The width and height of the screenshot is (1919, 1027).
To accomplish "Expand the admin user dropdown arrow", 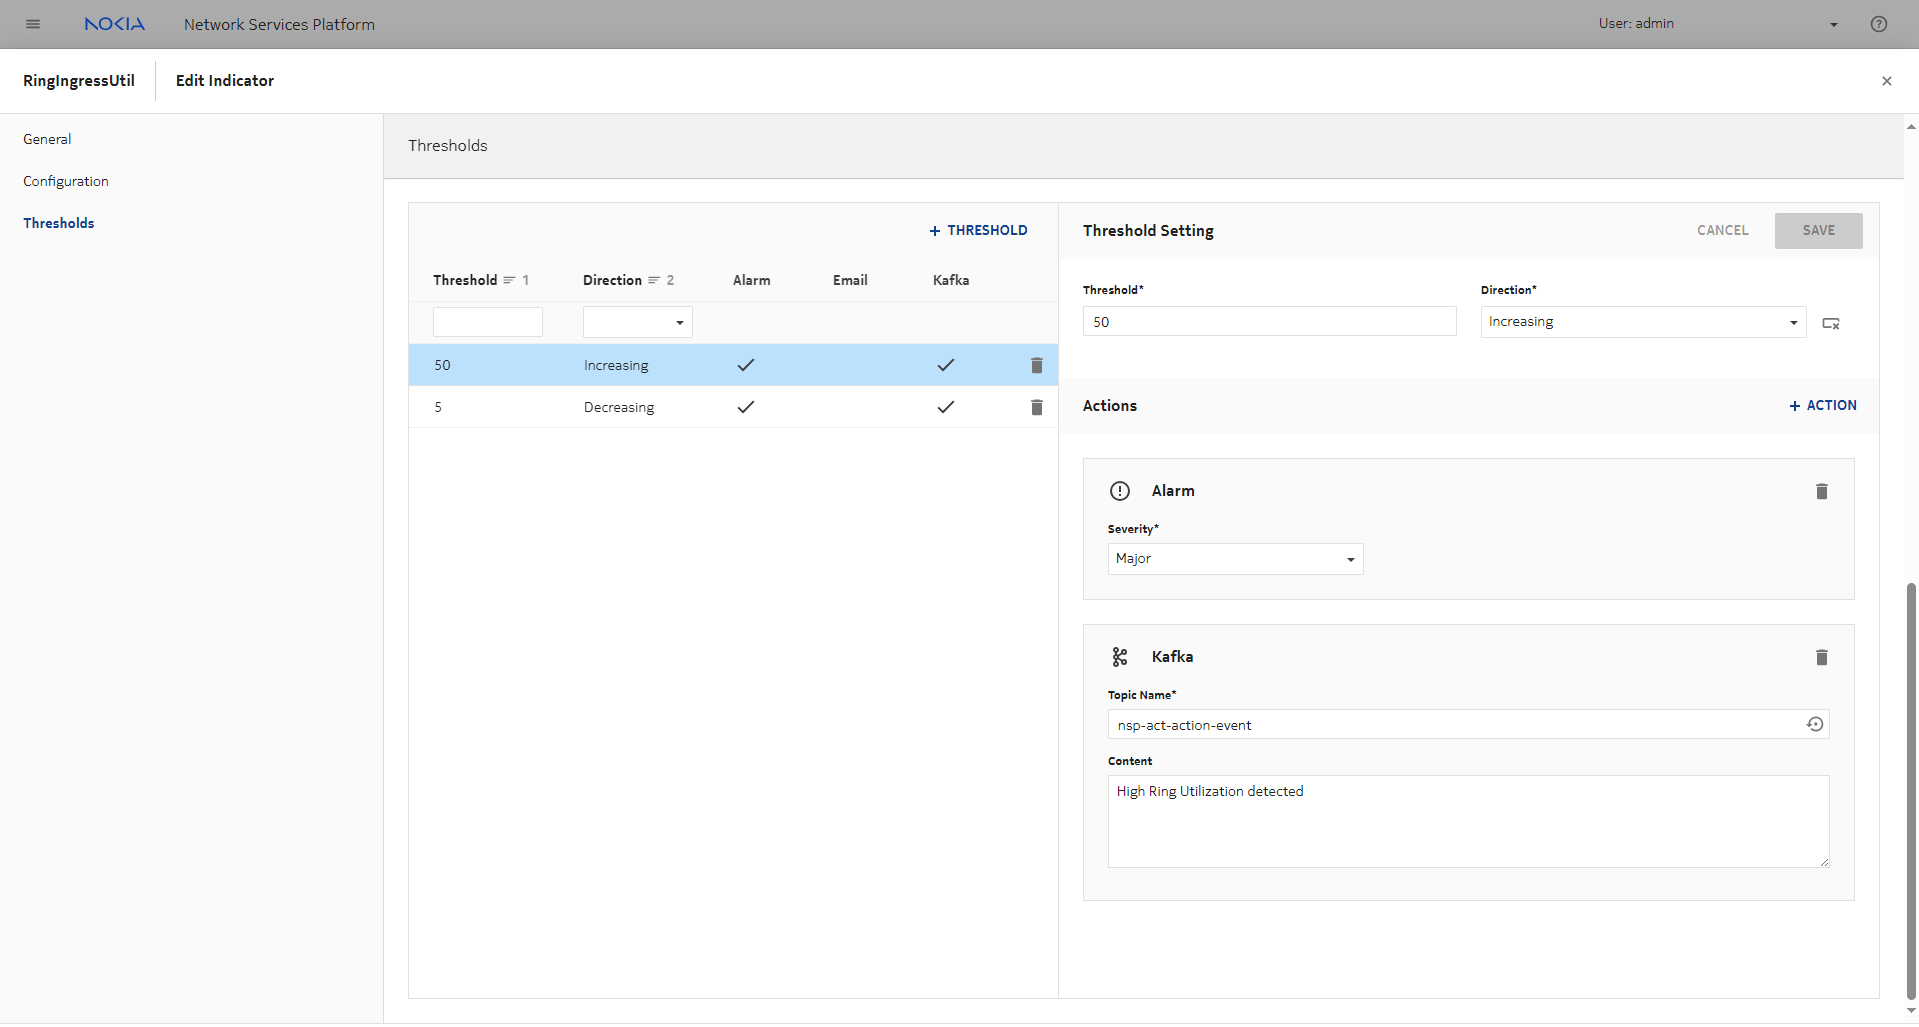I will point(1834,25).
